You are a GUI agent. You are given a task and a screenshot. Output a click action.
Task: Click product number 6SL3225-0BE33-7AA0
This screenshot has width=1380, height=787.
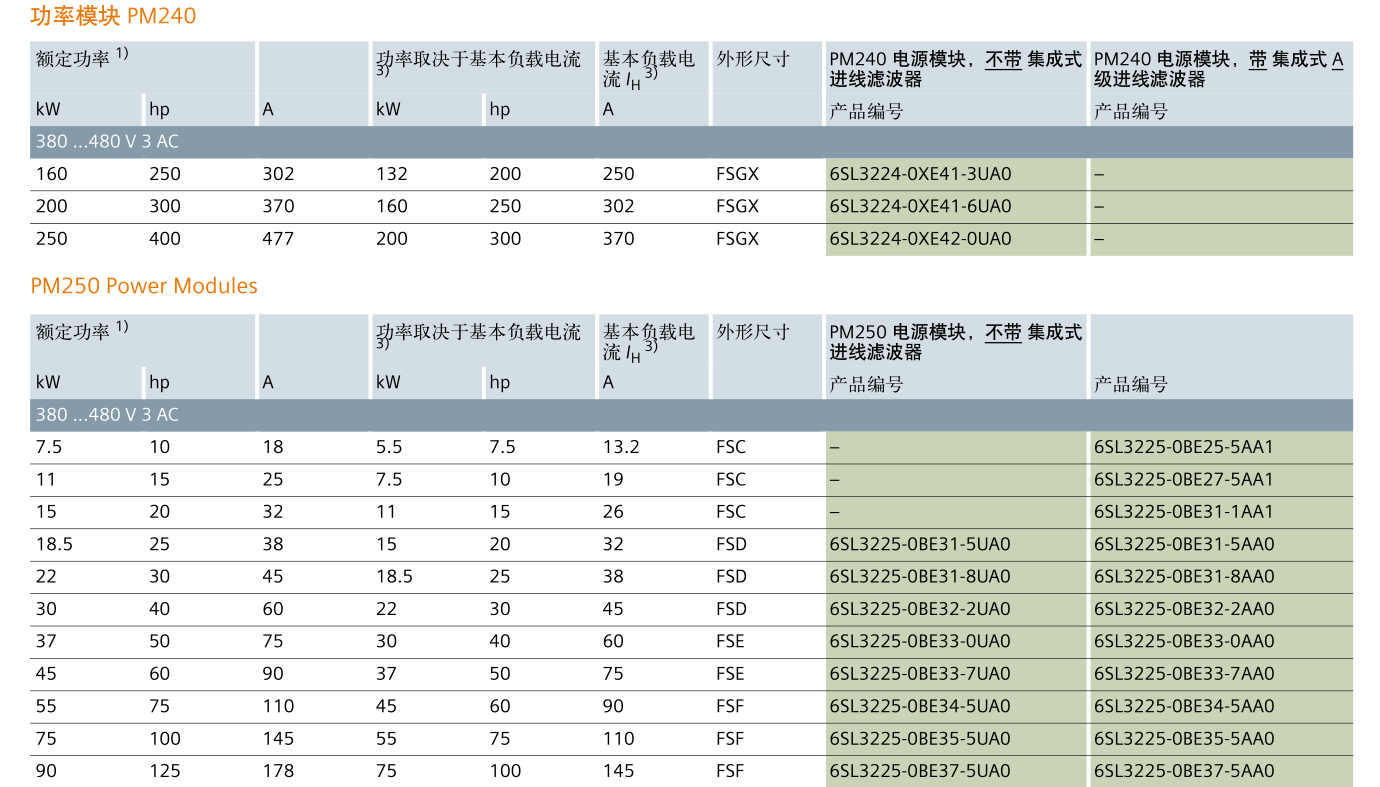click(1184, 673)
